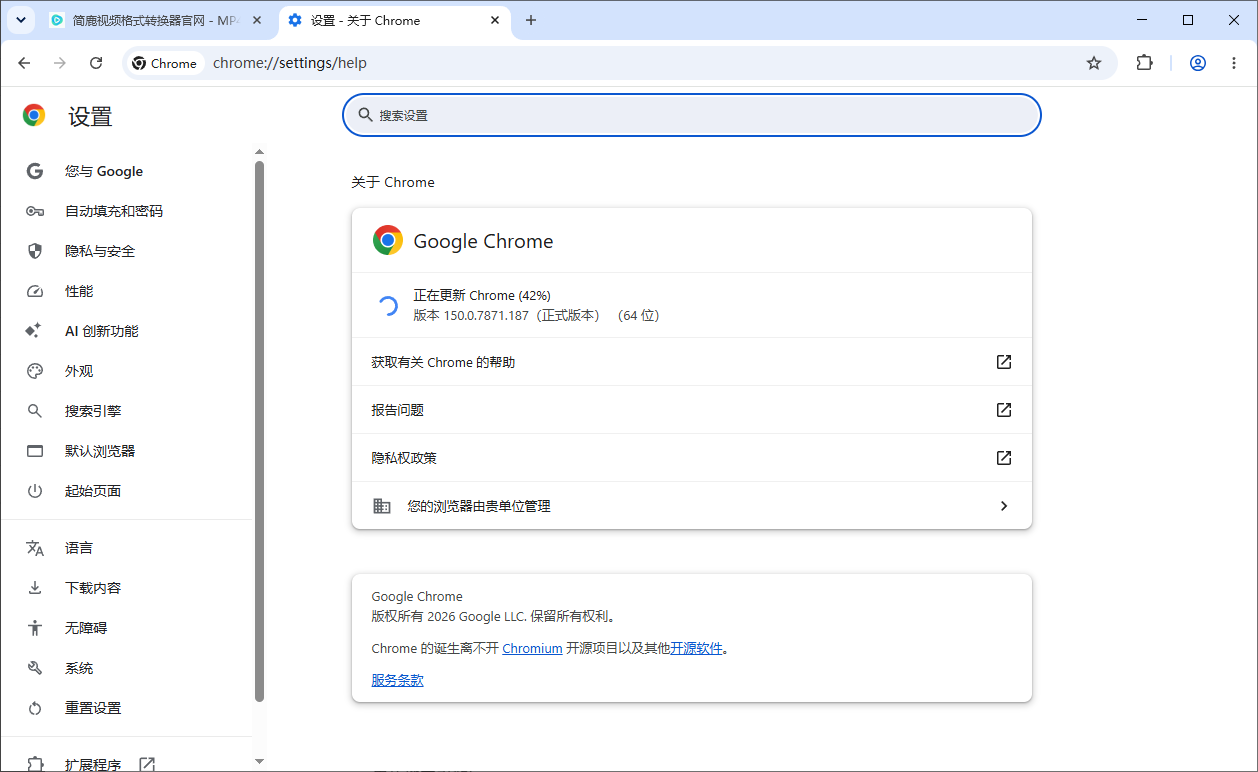Open 隐私权政策 row
1258x772 pixels.
click(x=692, y=458)
